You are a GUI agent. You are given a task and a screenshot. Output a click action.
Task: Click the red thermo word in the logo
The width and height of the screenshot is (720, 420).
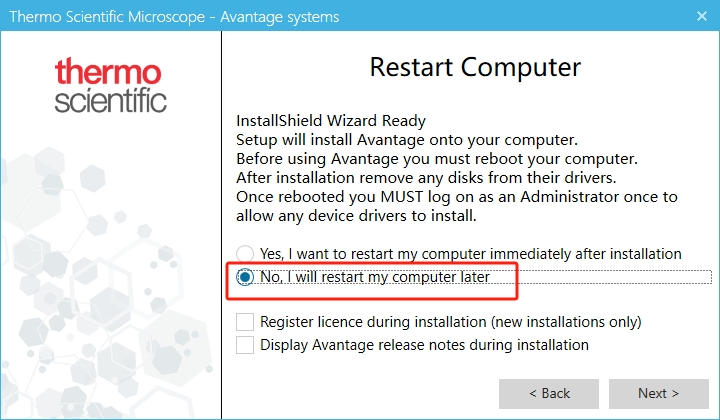pyautogui.click(x=109, y=73)
